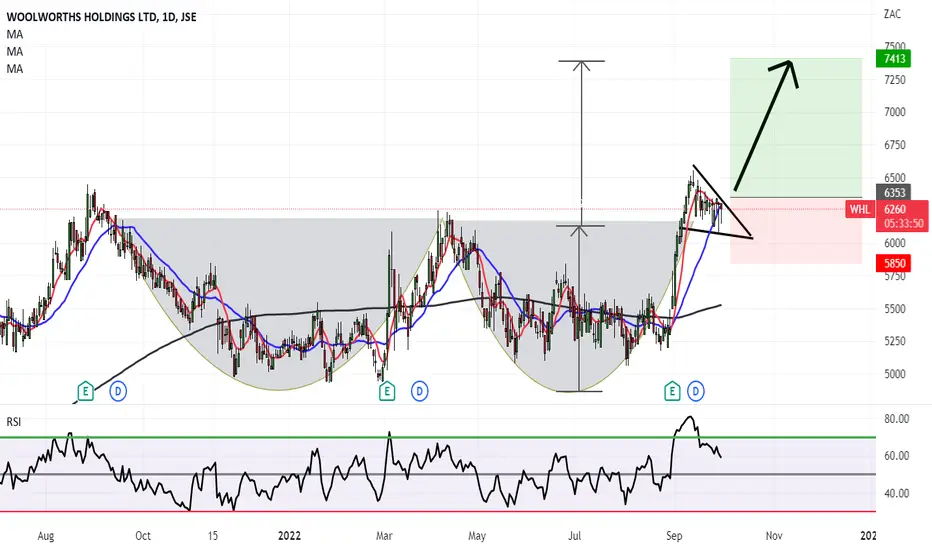Click the WOOLWORTHS HOLDINGS LTD chart title
This screenshot has height=550, width=932.
click(x=101, y=17)
